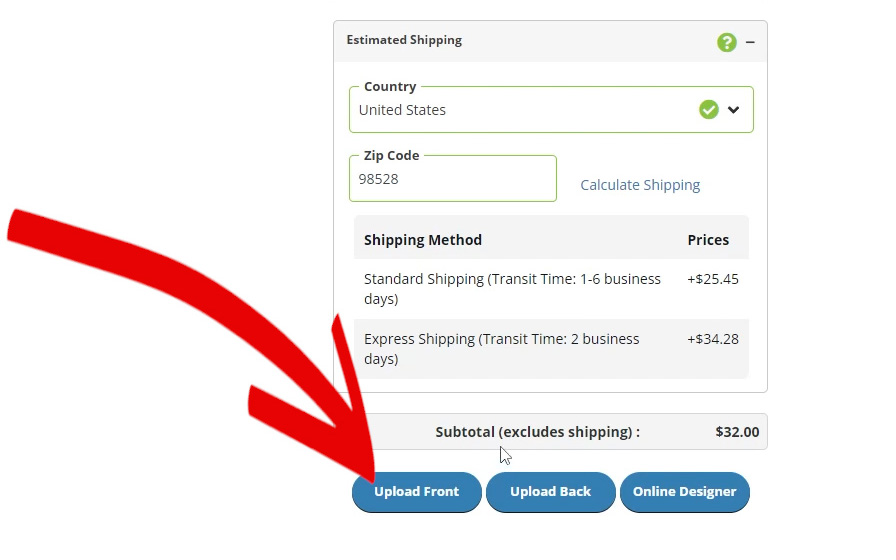Open the Country dropdown arrow
896x560 pixels.
733,110
